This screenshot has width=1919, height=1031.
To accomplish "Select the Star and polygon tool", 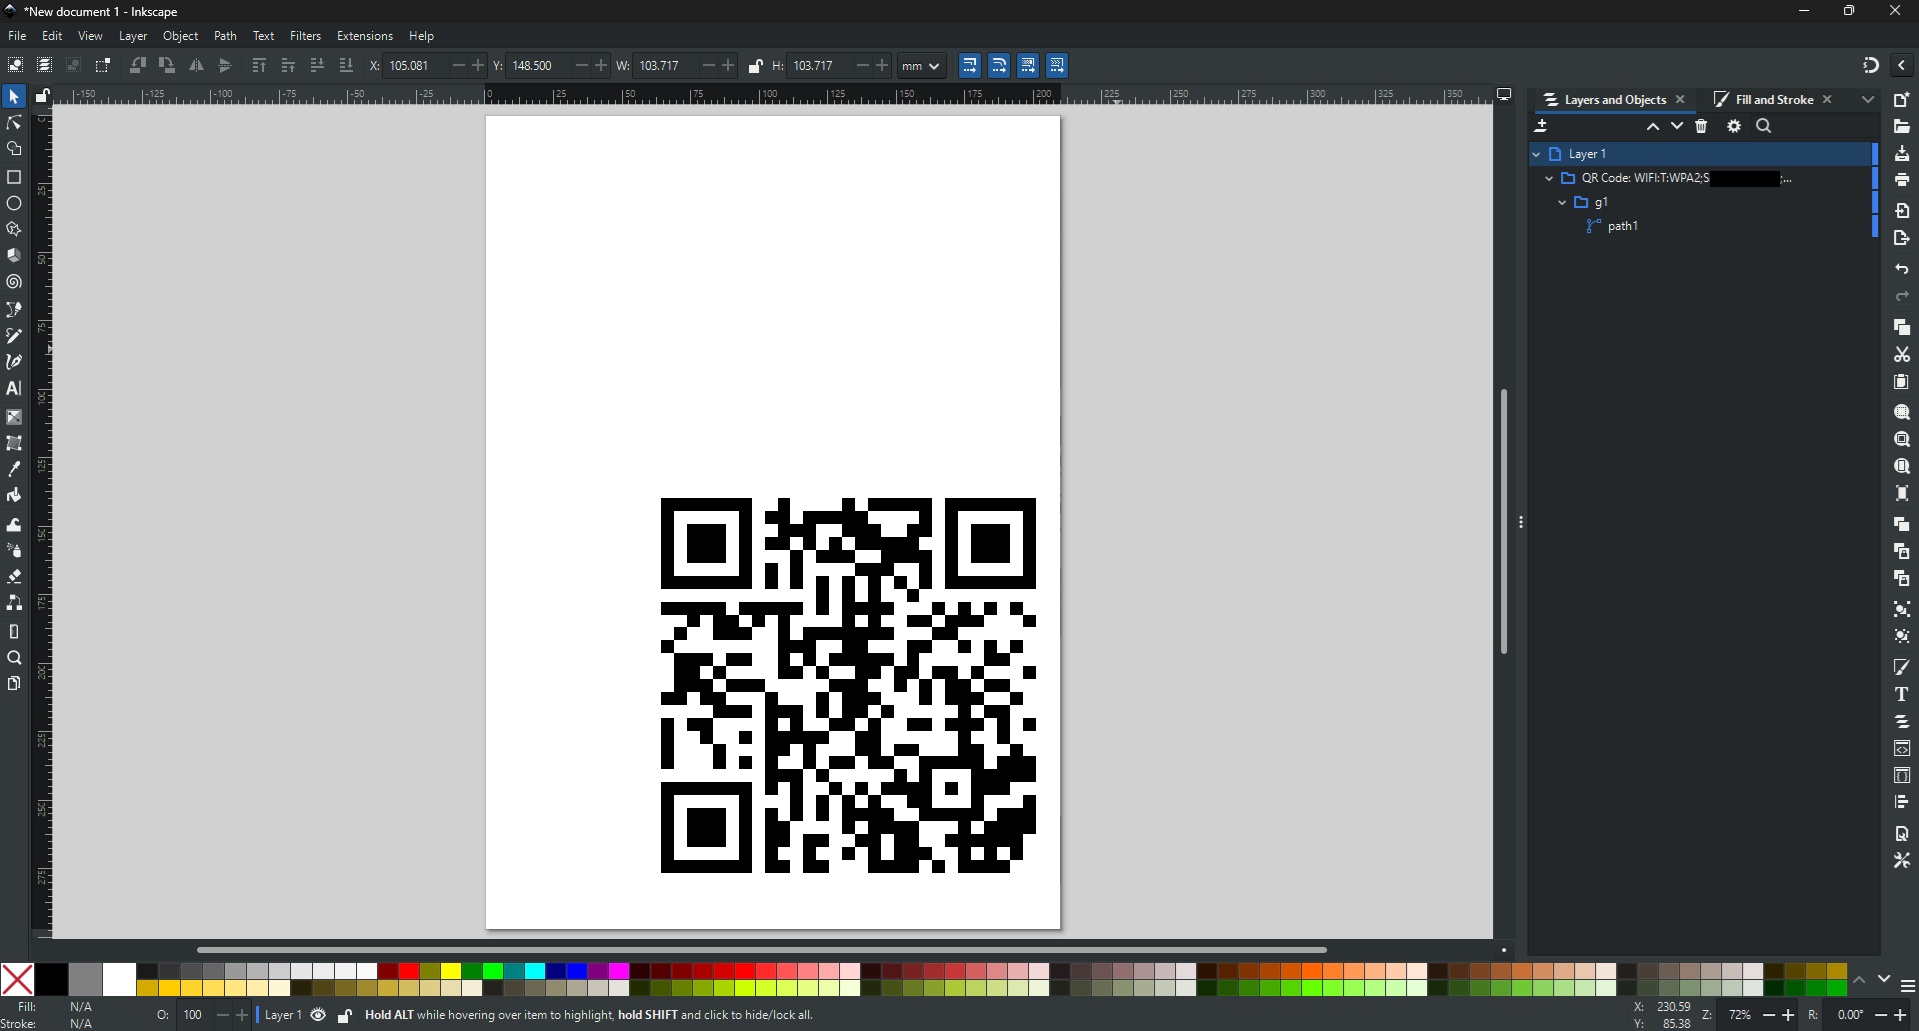I will coord(14,229).
